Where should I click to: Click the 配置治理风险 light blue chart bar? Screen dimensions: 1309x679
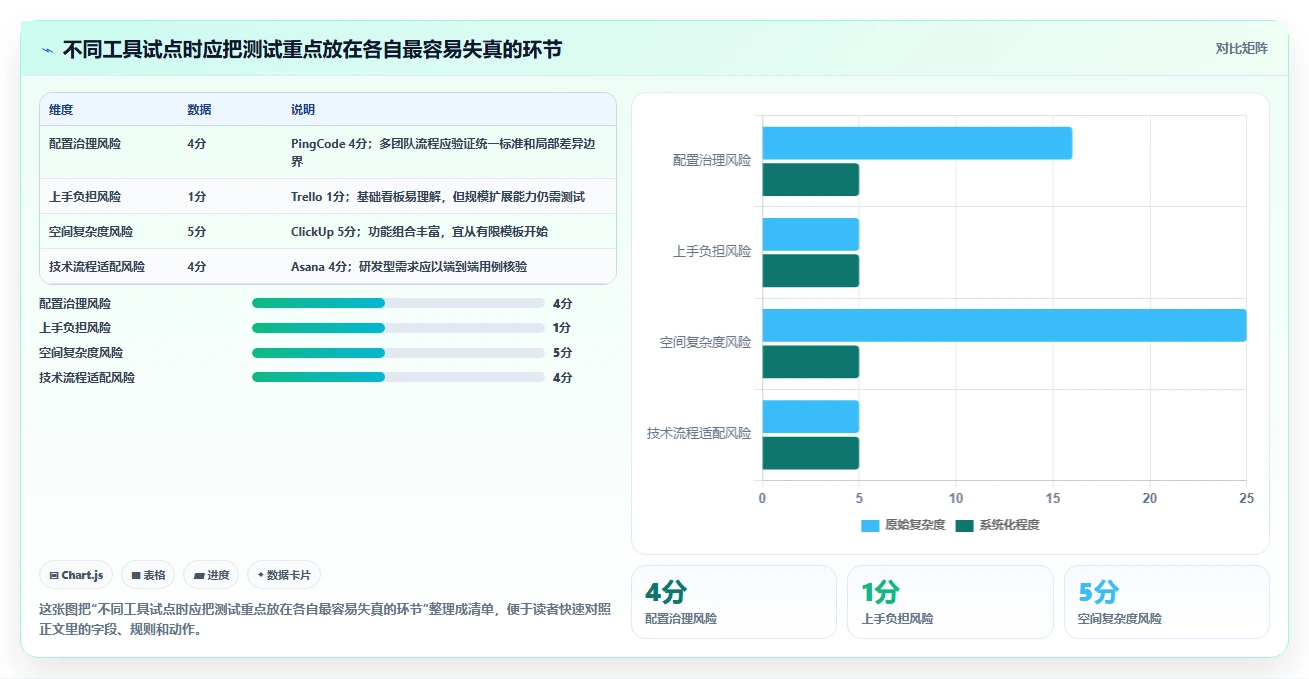coord(917,143)
